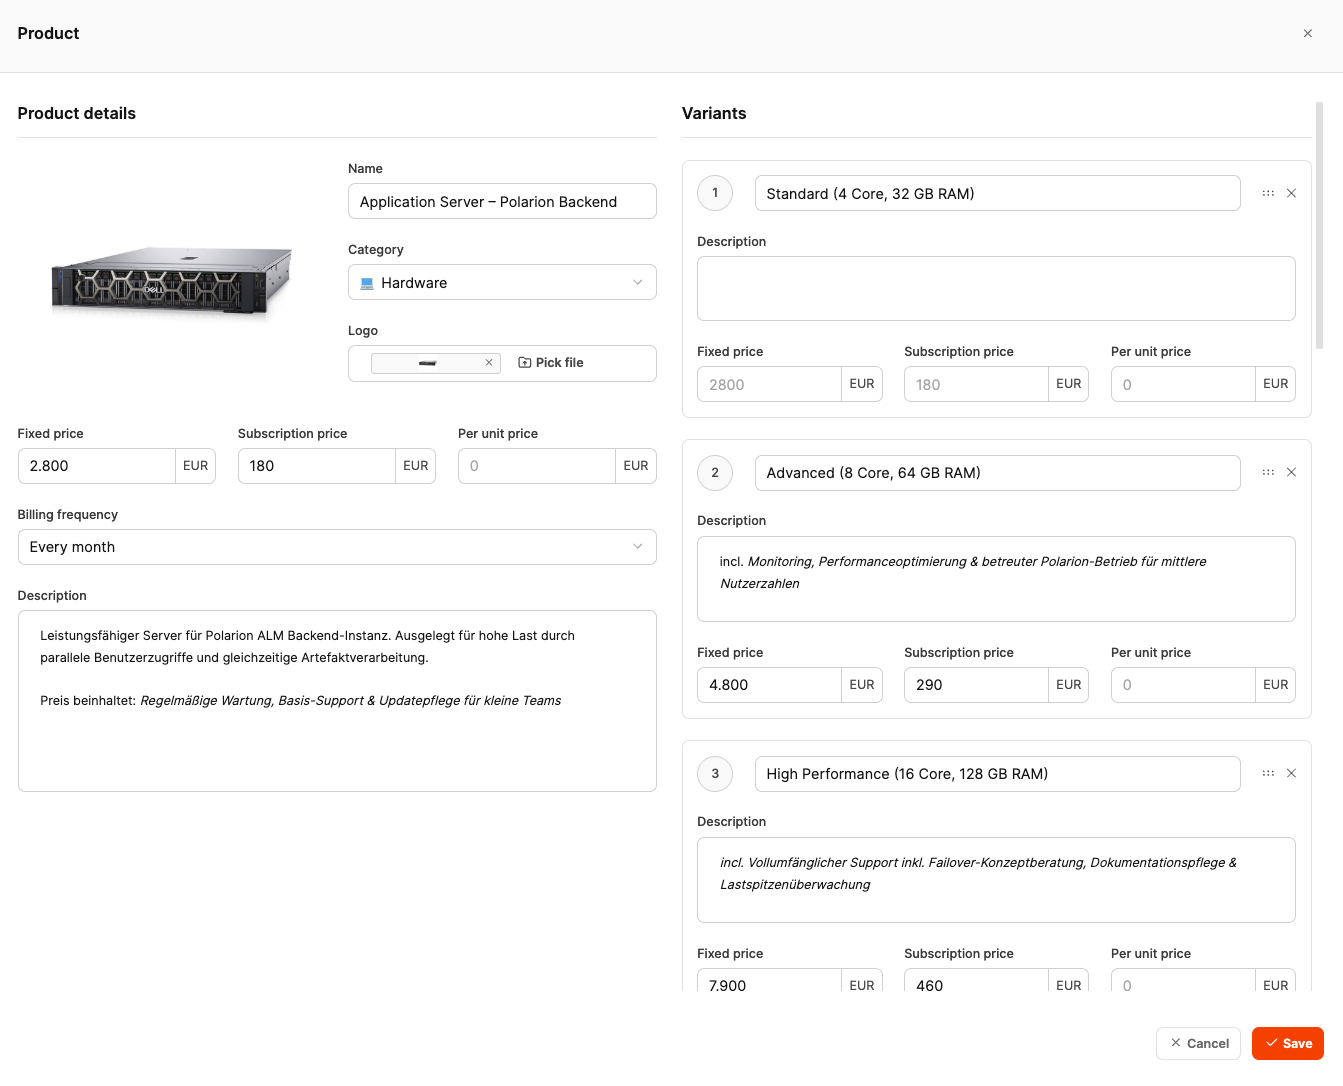Click variant 2 Per unit price field
This screenshot has height=1086, width=1343.
coord(1183,685)
